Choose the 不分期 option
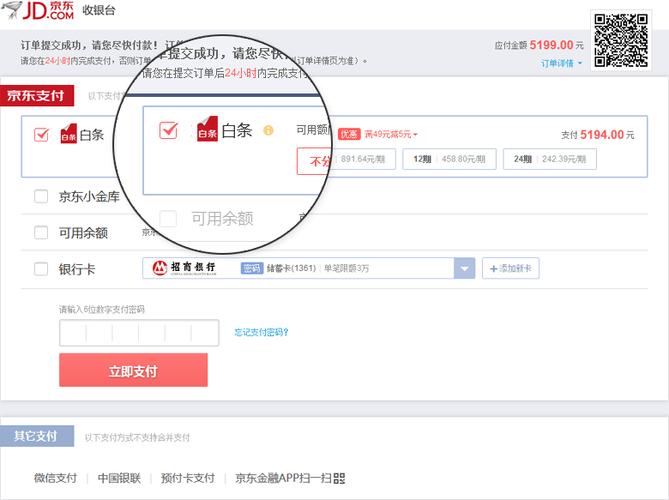The image size is (669, 500). coord(314,161)
